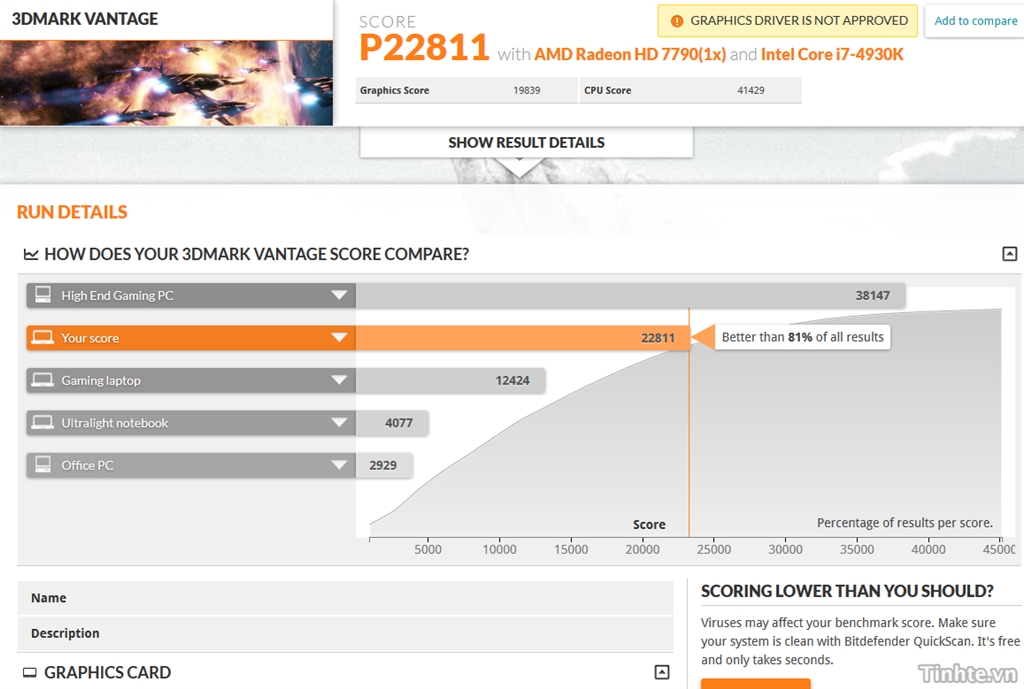
Task: Collapse the score comparison section
Action: 1010,253
